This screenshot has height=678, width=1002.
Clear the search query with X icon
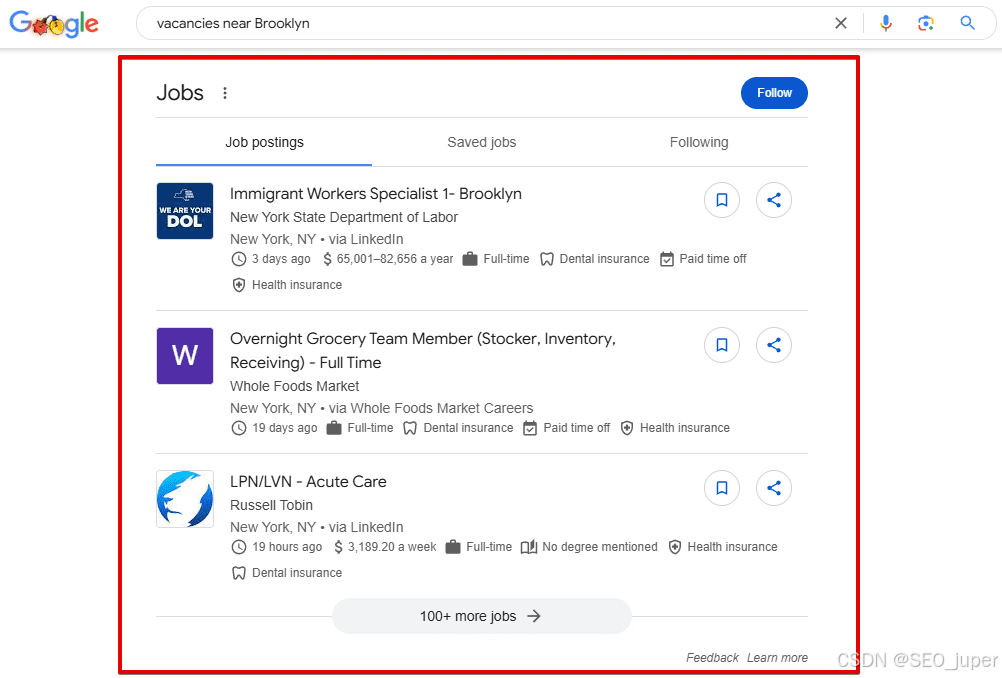(841, 24)
